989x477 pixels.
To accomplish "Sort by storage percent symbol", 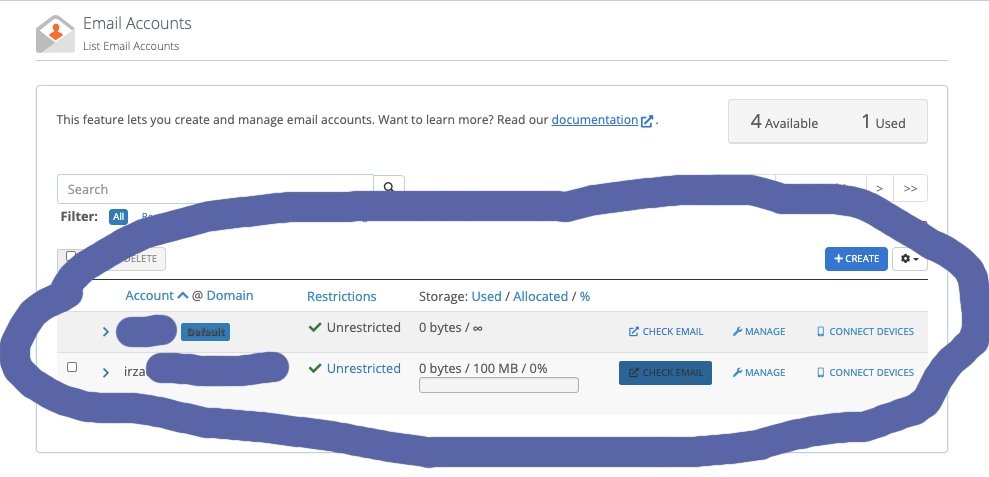I will click(585, 297).
